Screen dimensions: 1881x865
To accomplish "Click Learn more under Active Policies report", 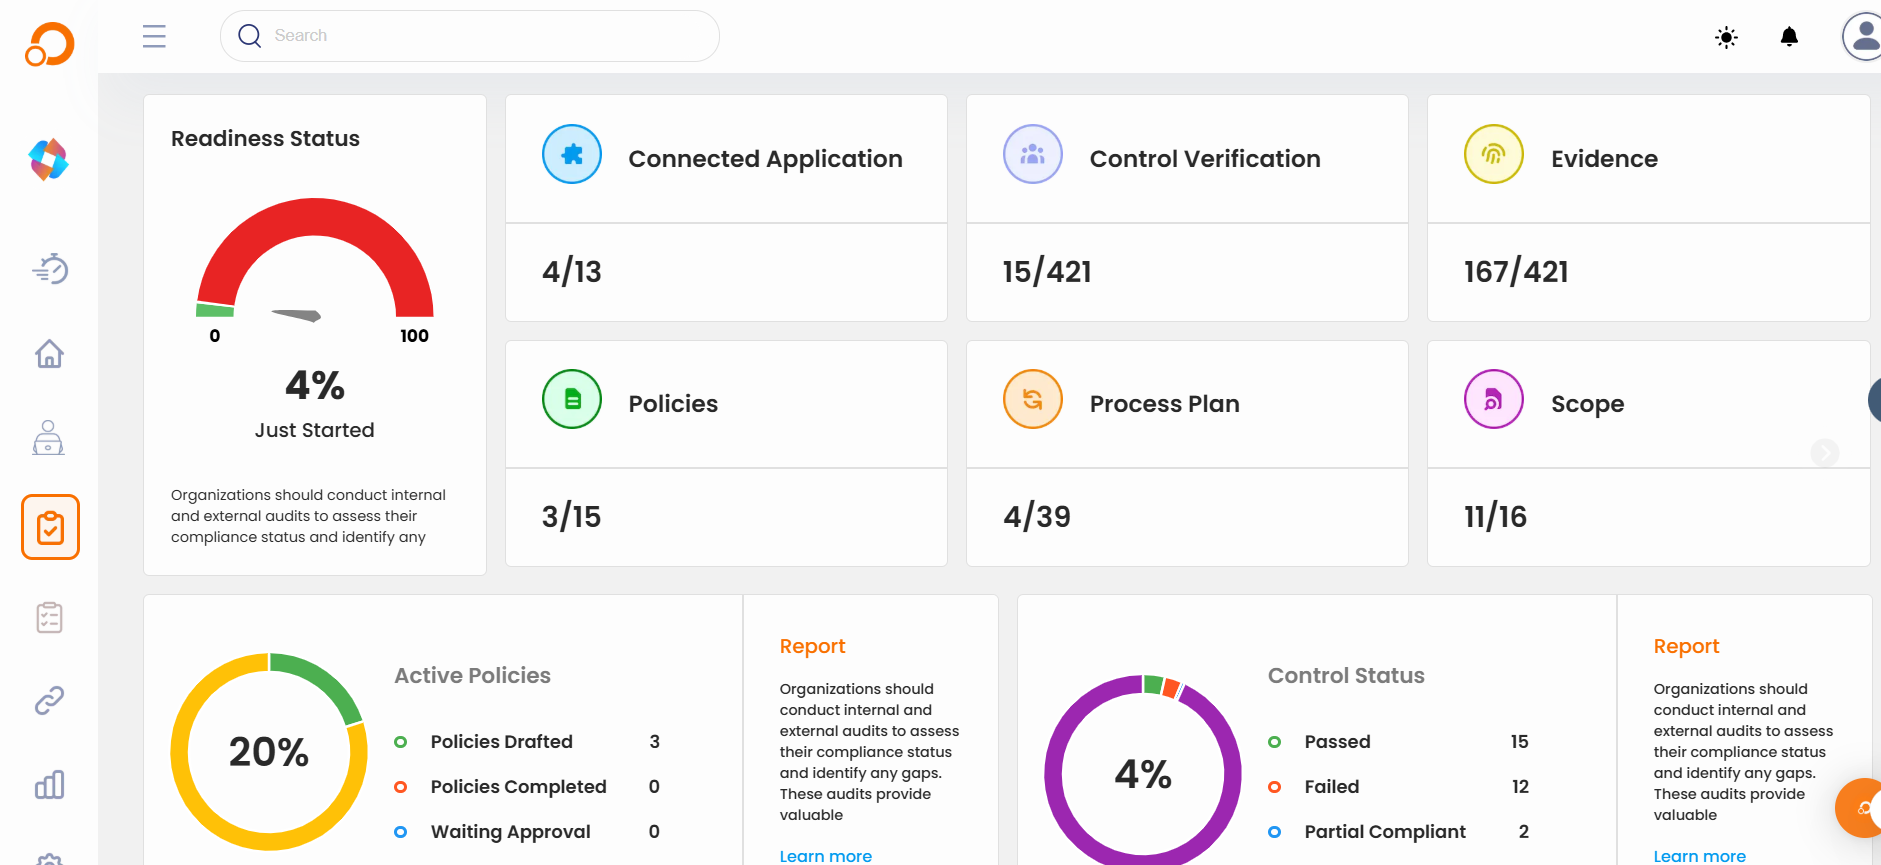I will click(x=825, y=856).
